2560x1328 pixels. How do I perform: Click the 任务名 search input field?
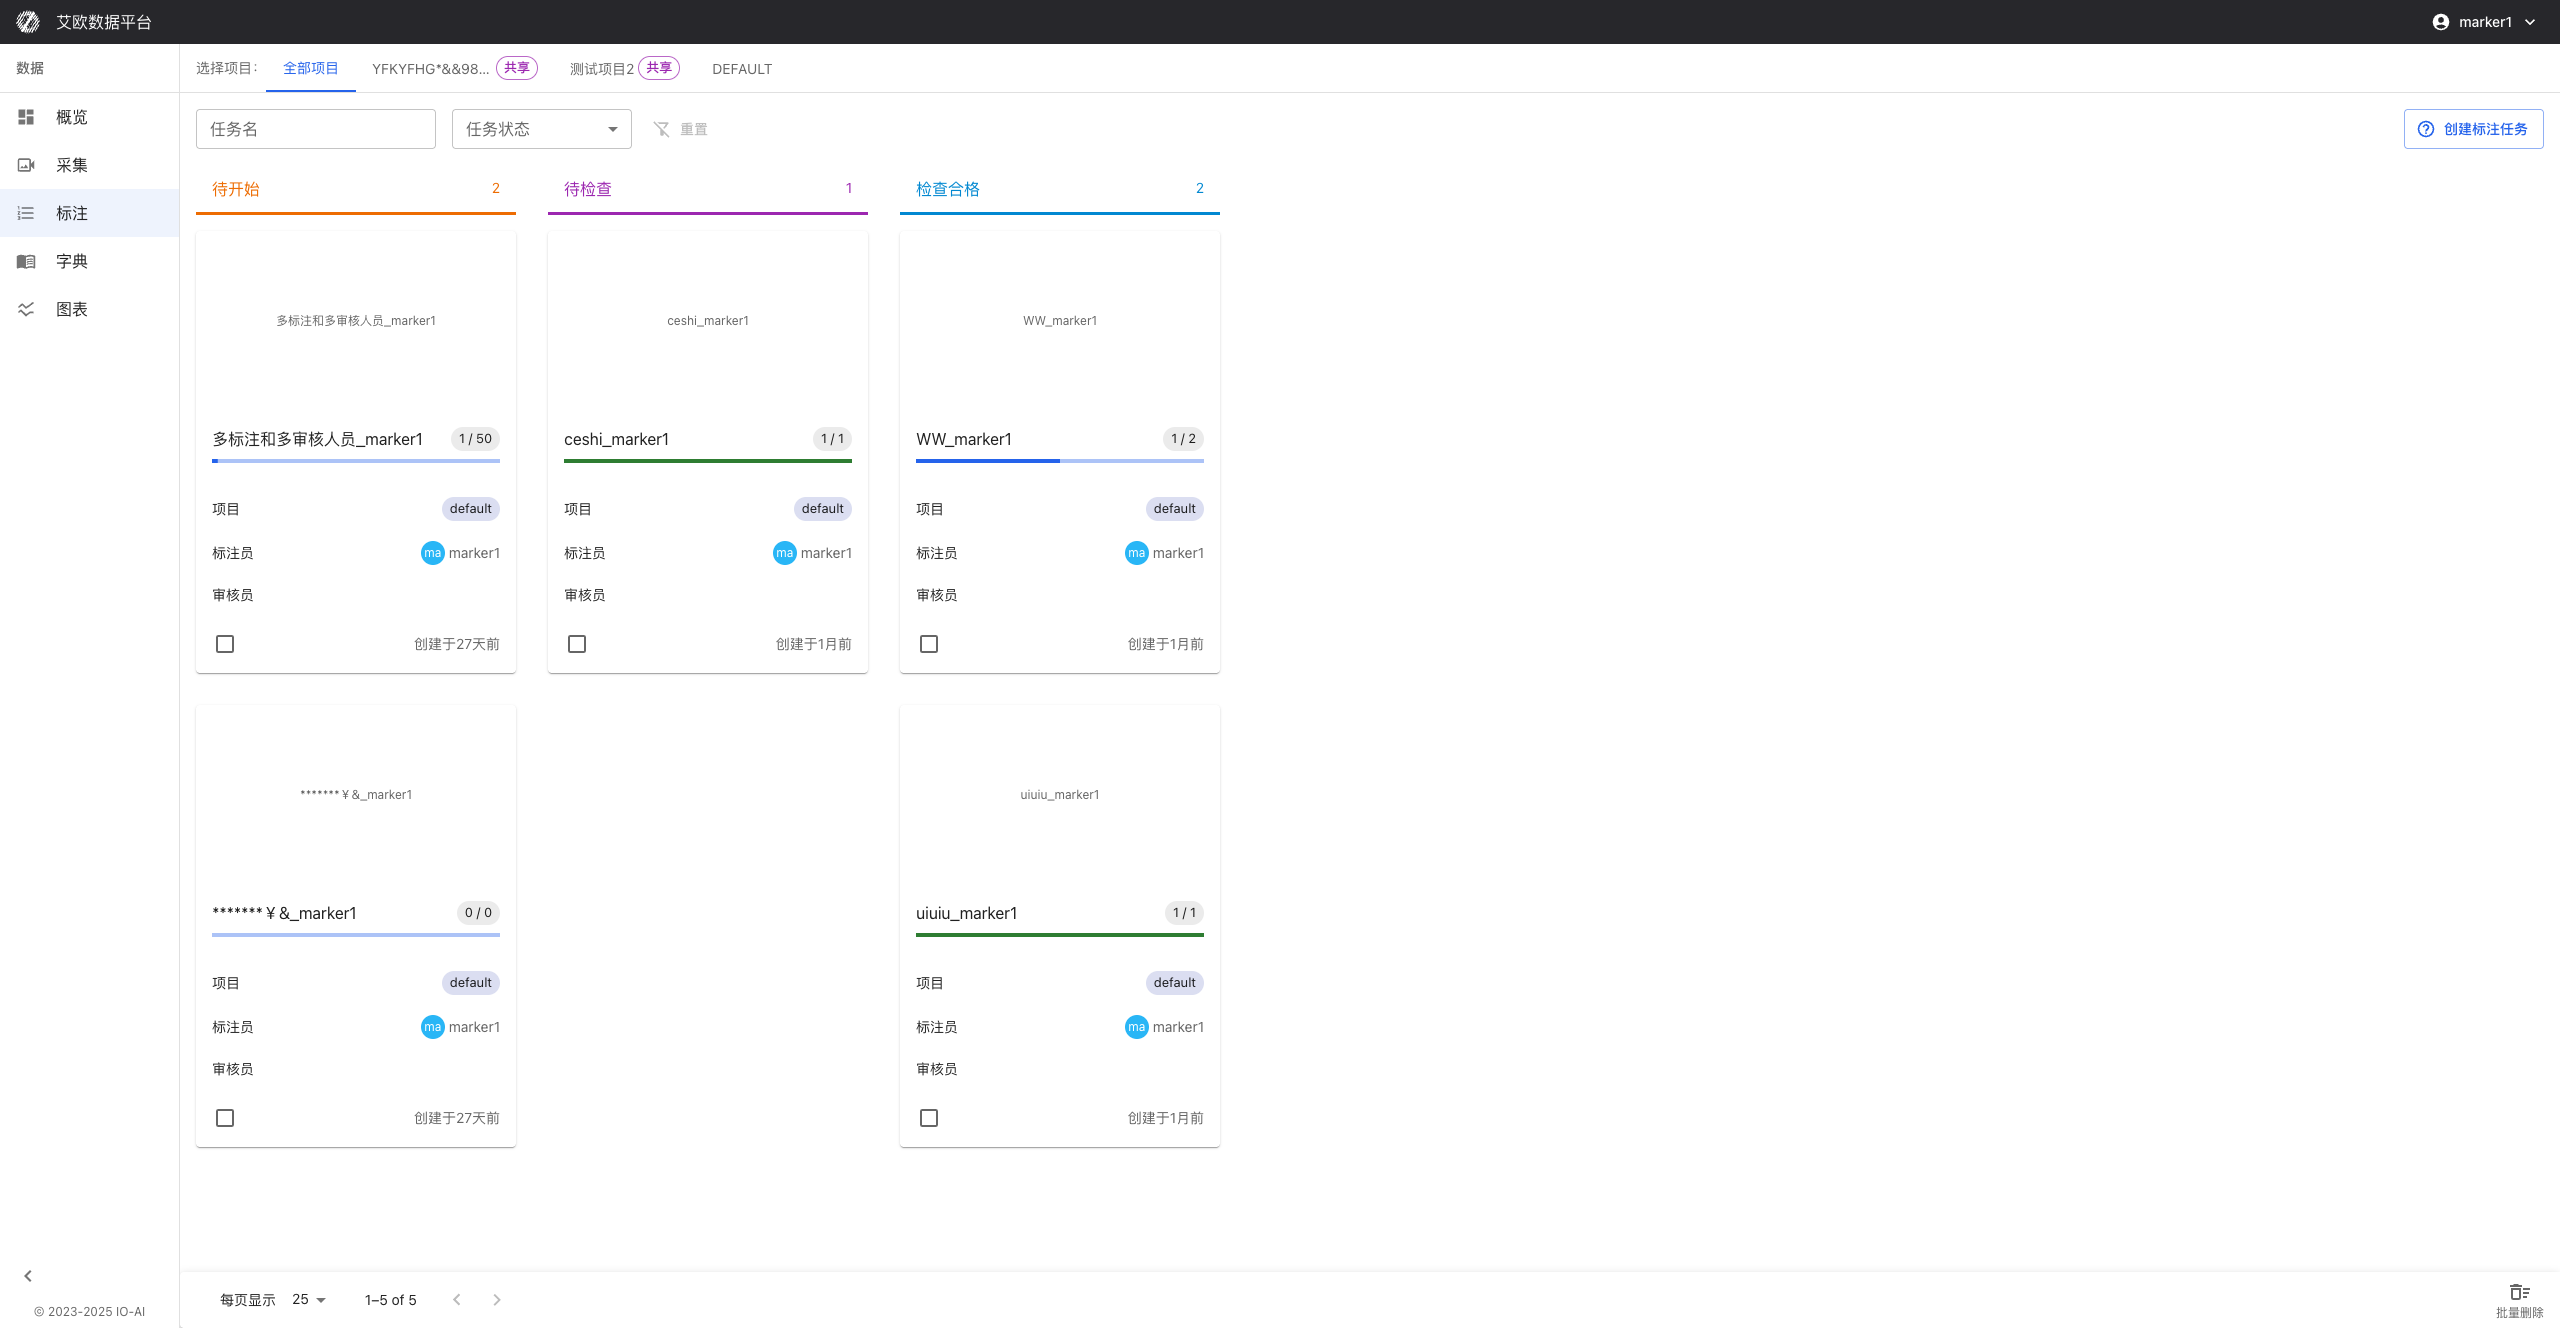(316, 129)
